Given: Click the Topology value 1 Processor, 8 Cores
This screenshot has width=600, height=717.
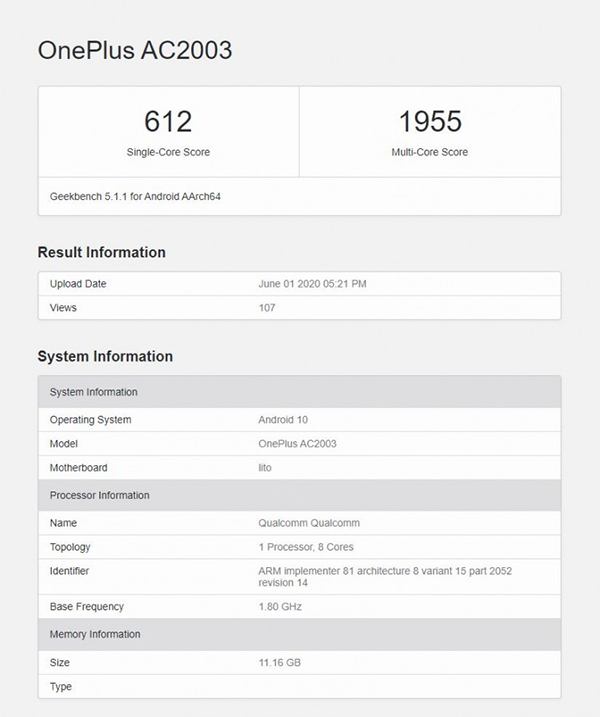Looking at the screenshot, I should click(305, 547).
